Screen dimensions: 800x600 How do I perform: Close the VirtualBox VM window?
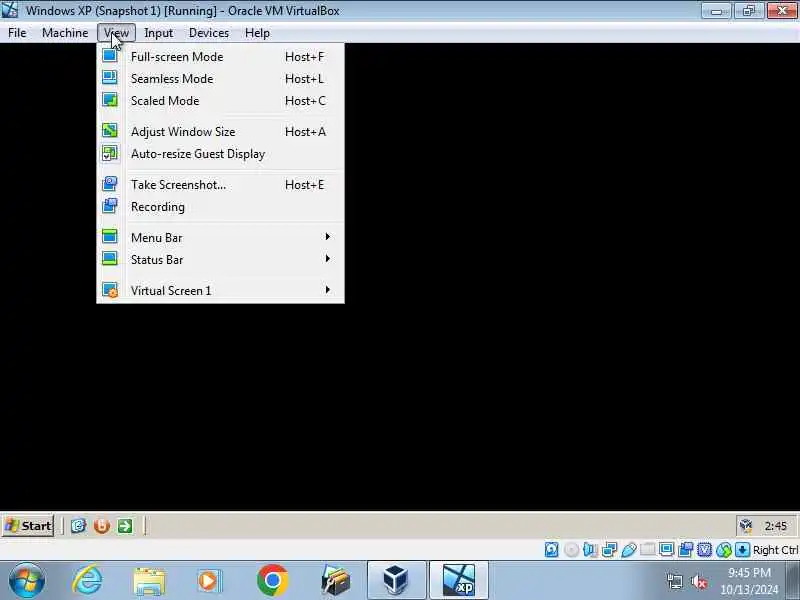[782, 10]
